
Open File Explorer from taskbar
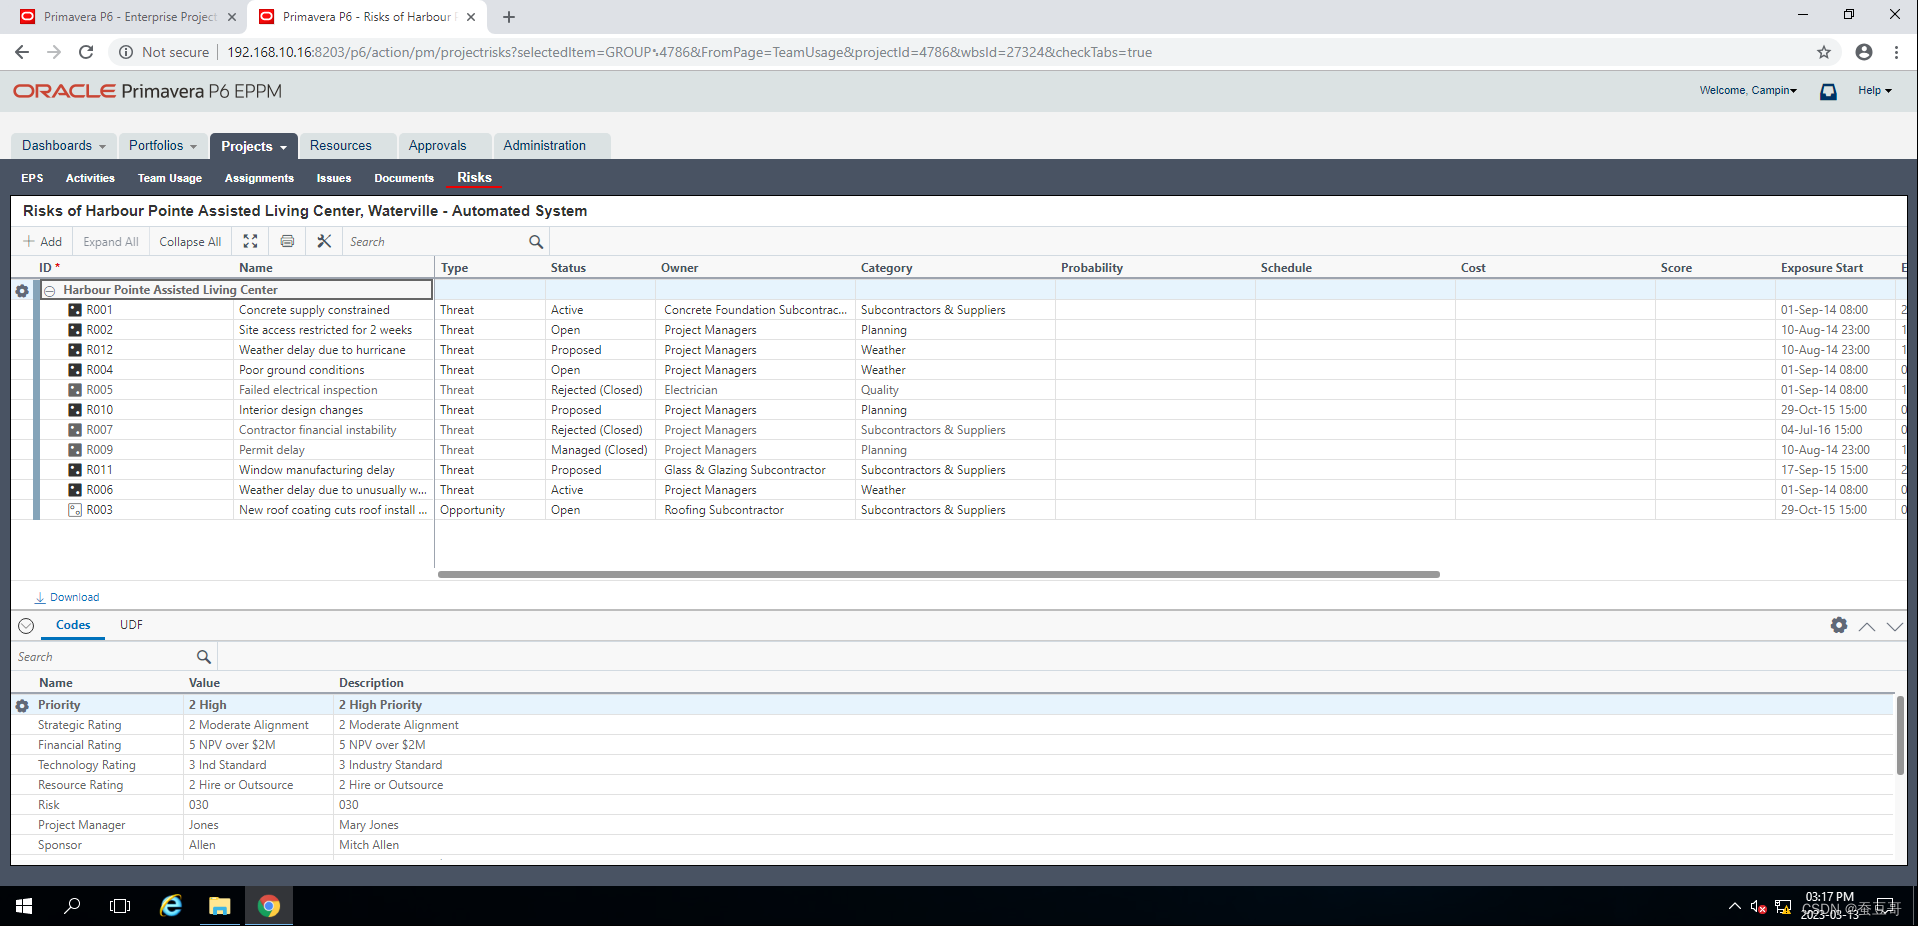[220, 906]
